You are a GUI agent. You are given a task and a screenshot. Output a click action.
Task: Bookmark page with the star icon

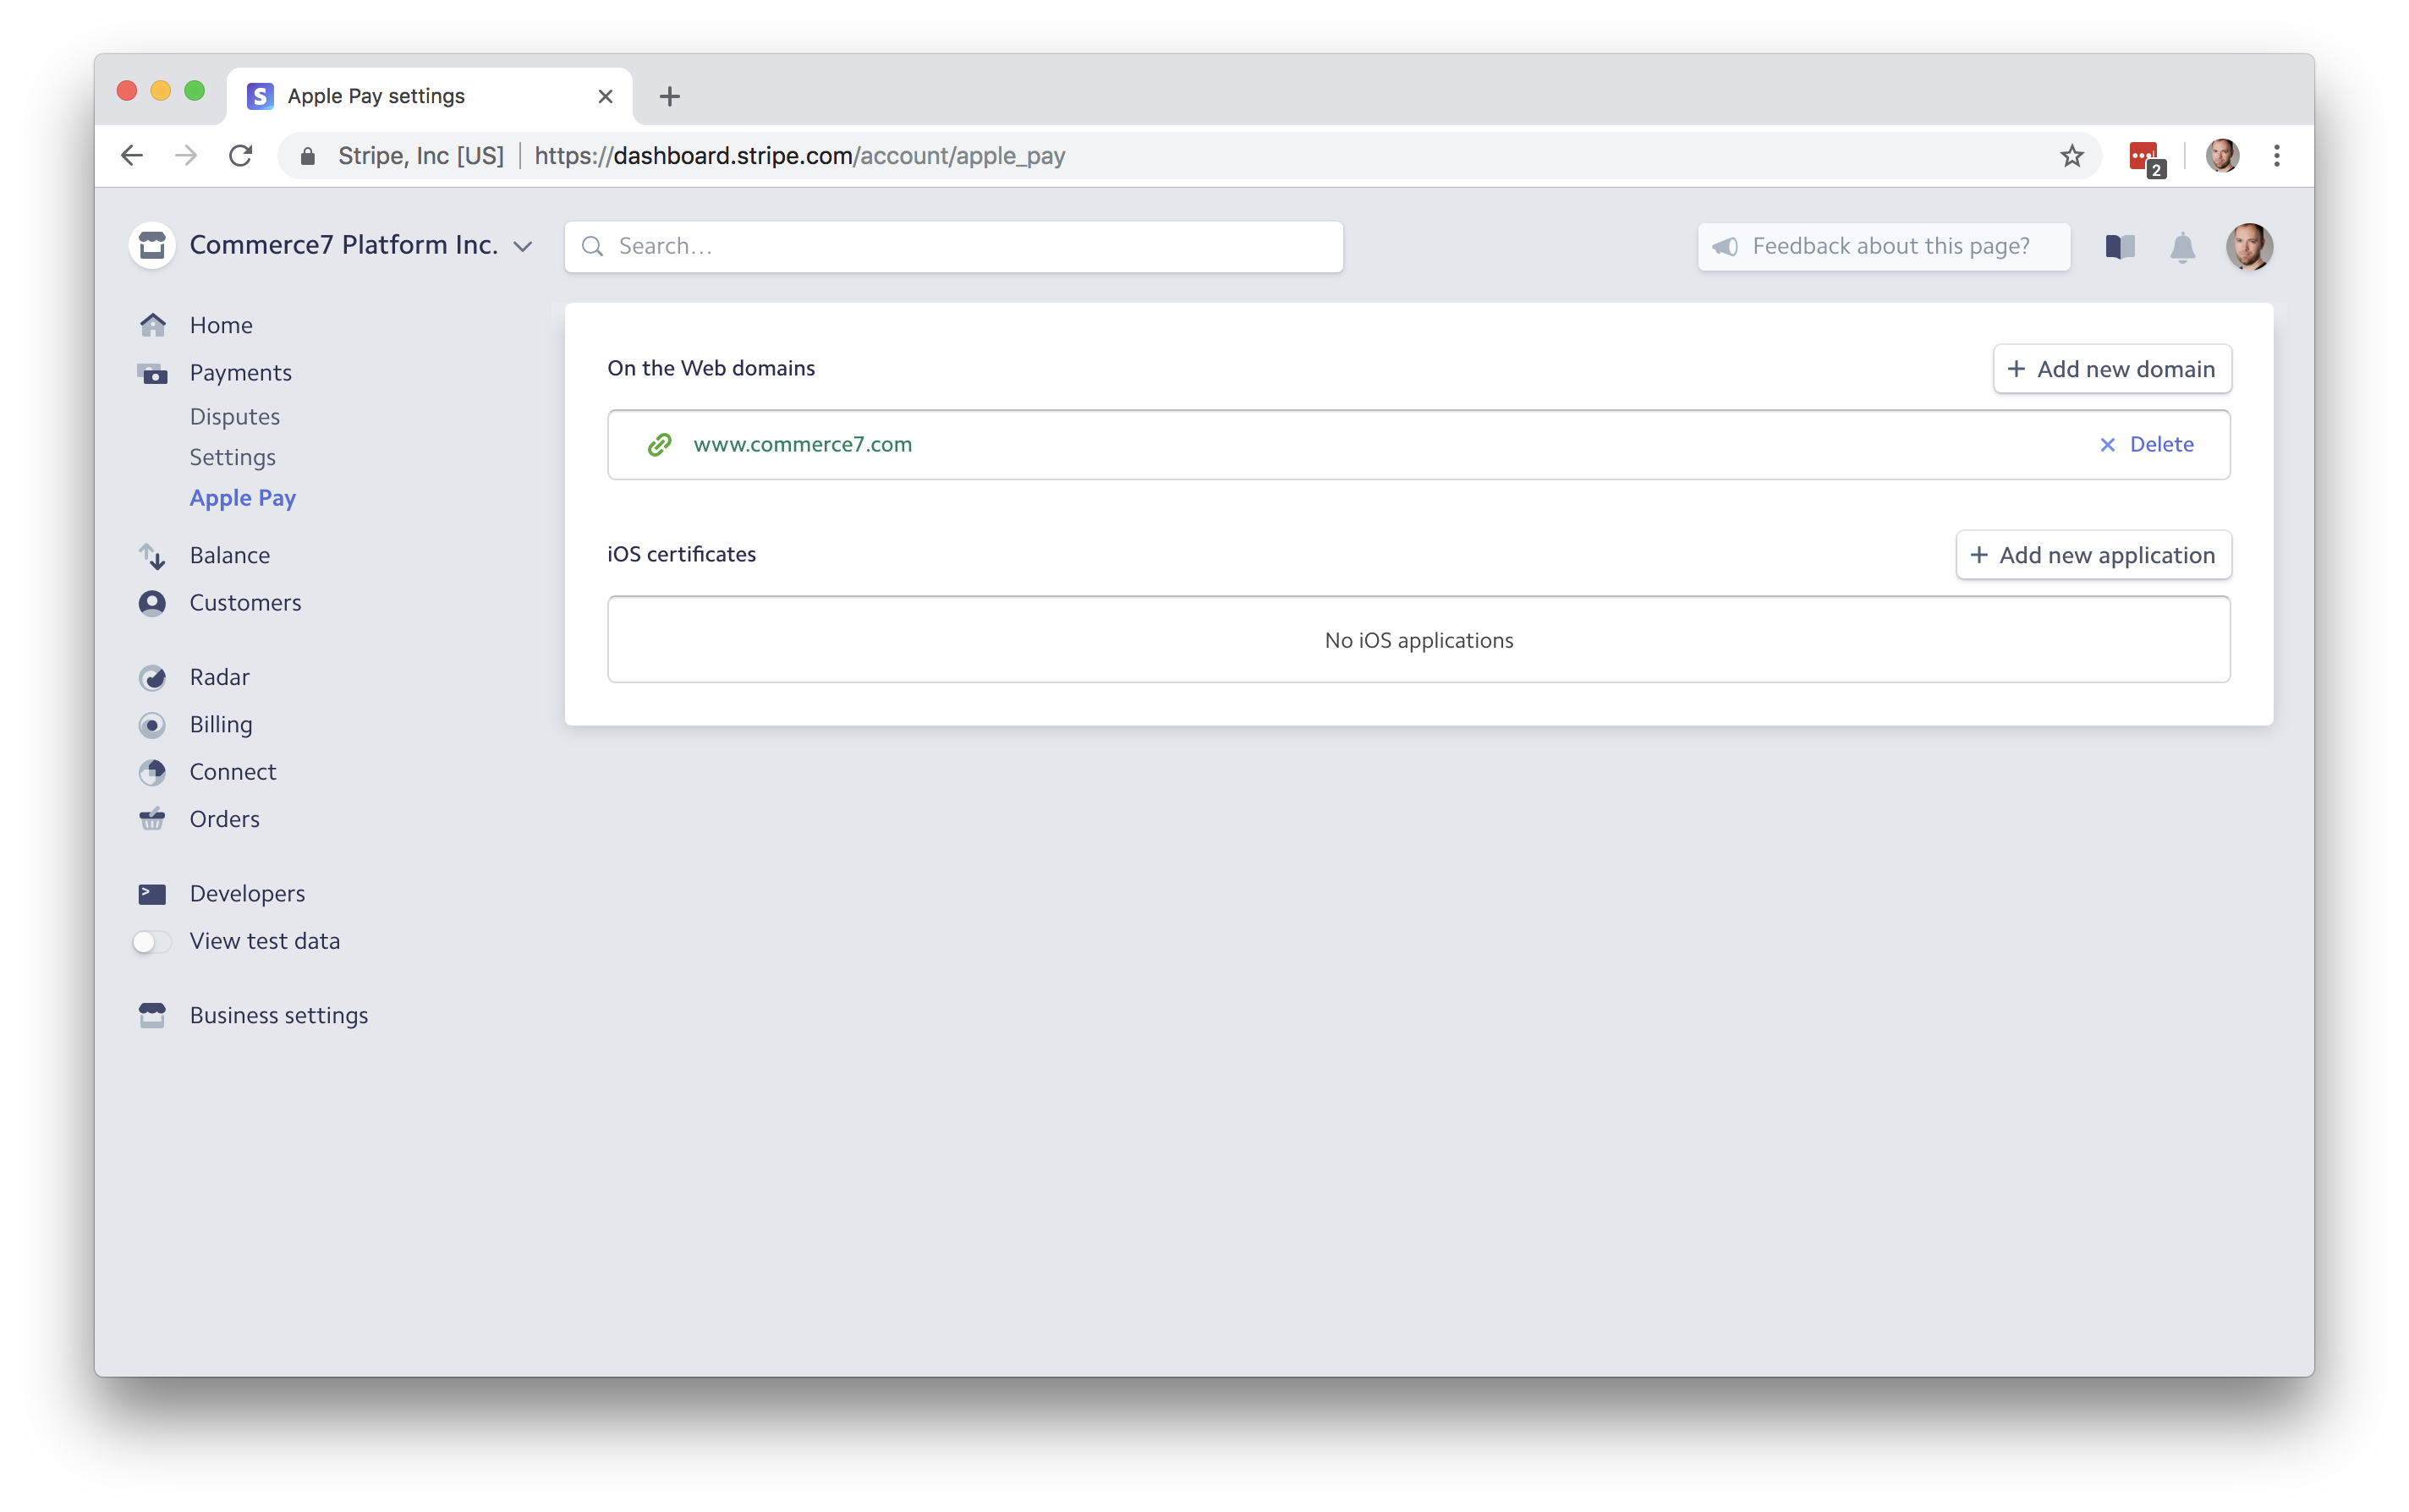point(2071,156)
